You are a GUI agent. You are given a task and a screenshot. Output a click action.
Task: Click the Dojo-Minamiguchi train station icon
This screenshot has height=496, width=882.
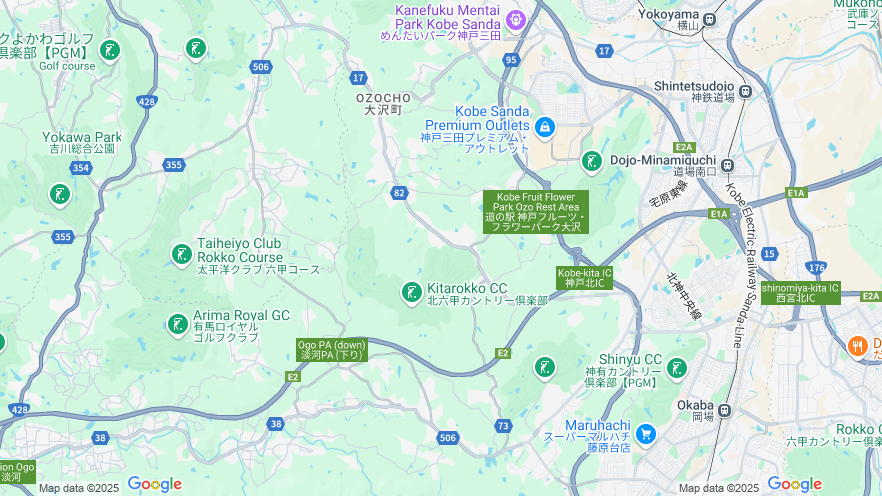click(727, 166)
